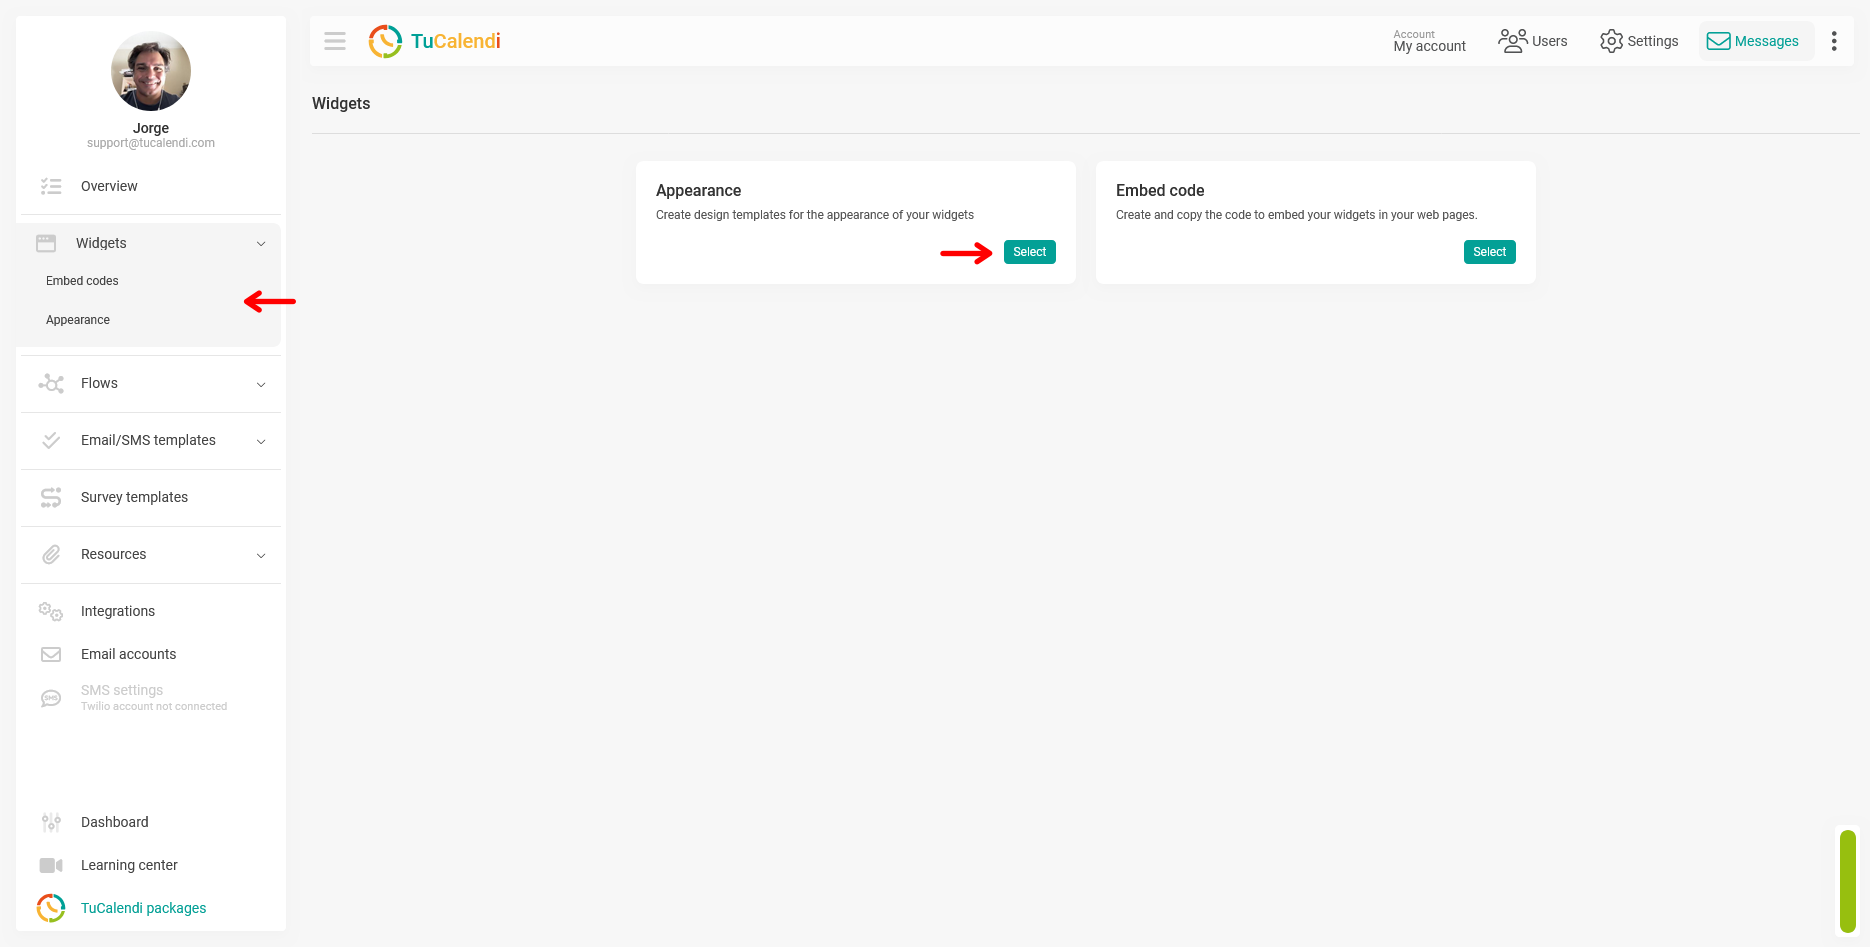Collapse the Widgets menu chevron
This screenshot has width=1870, height=947.
tap(261, 244)
